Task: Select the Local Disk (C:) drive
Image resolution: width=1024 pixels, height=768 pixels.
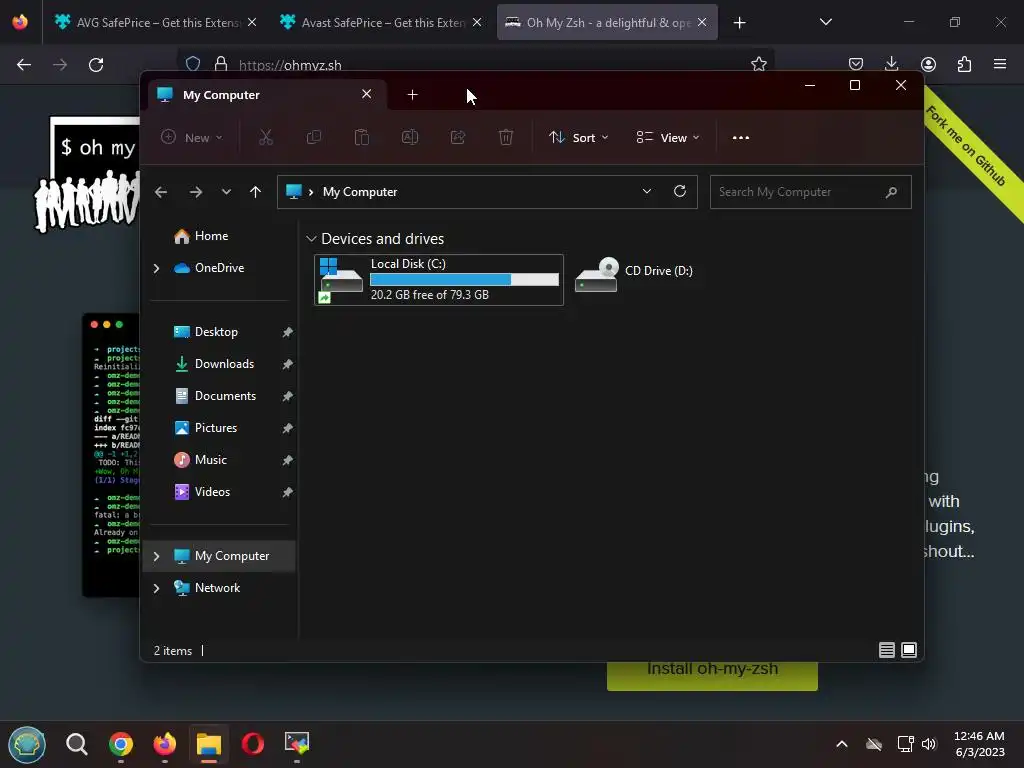Action: click(x=439, y=280)
